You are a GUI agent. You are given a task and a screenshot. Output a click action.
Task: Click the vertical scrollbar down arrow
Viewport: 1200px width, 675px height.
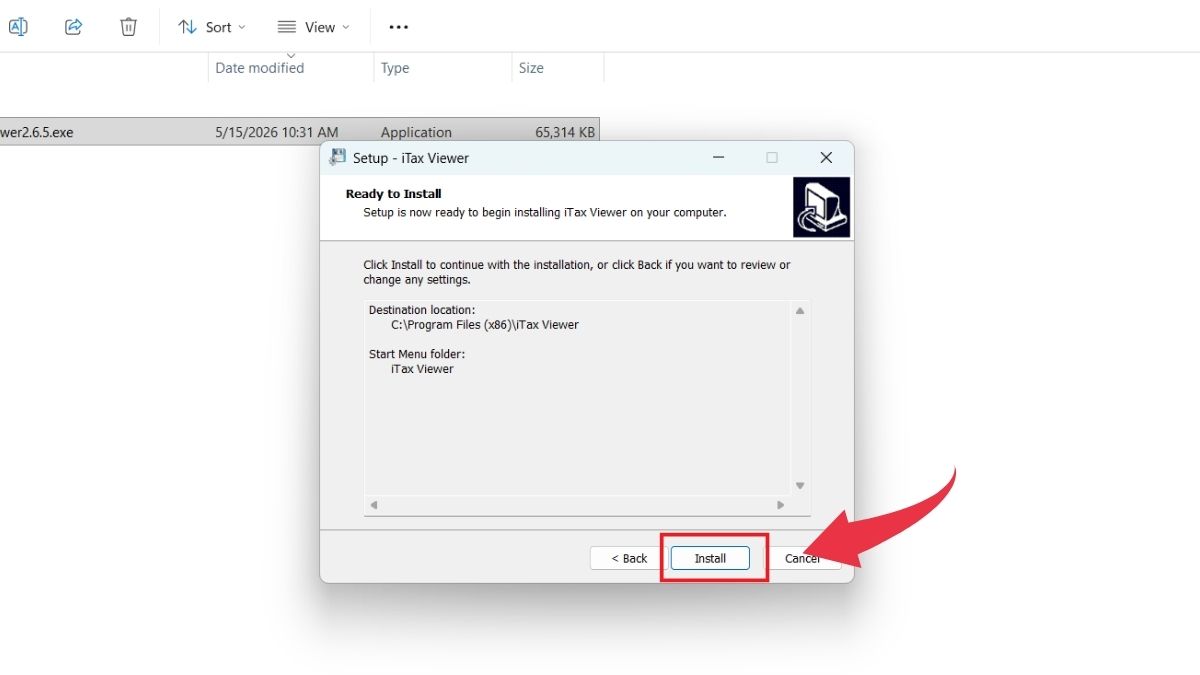[800, 486]
